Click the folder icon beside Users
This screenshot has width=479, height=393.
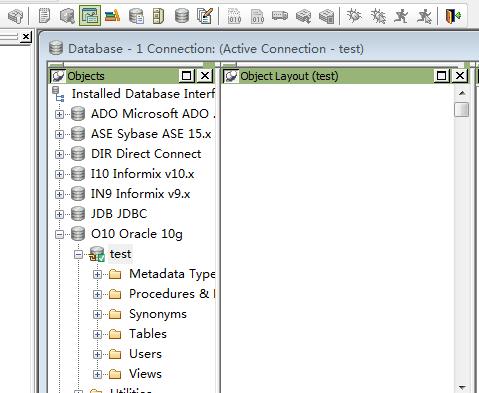pos(115,354)
